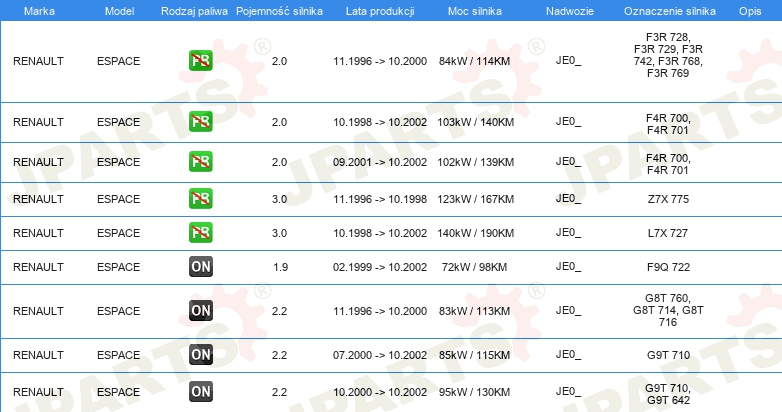Select the 11.1996 -> 10.1998 production years cell
The image size is (782, 412).
coord(380,199)
